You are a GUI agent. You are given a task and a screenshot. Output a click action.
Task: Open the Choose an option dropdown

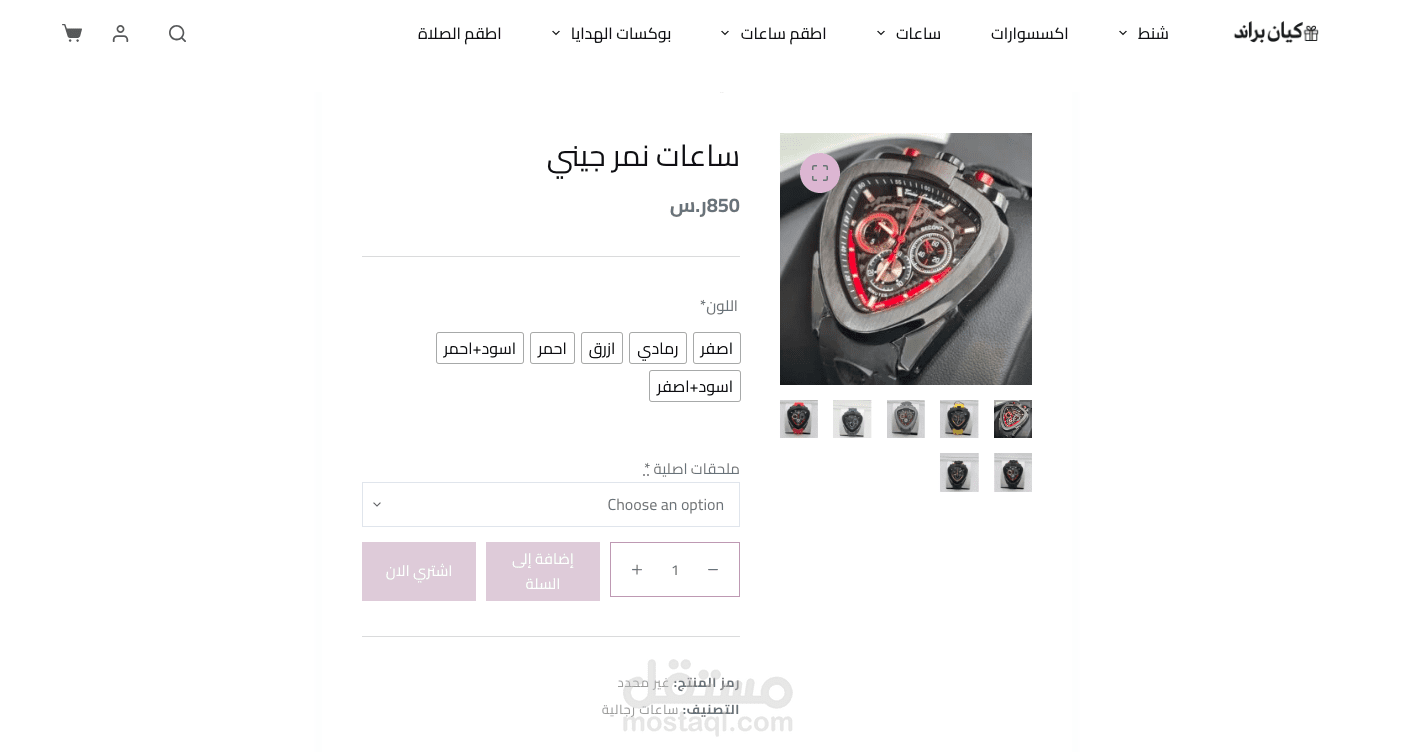[x=551, y=504]
